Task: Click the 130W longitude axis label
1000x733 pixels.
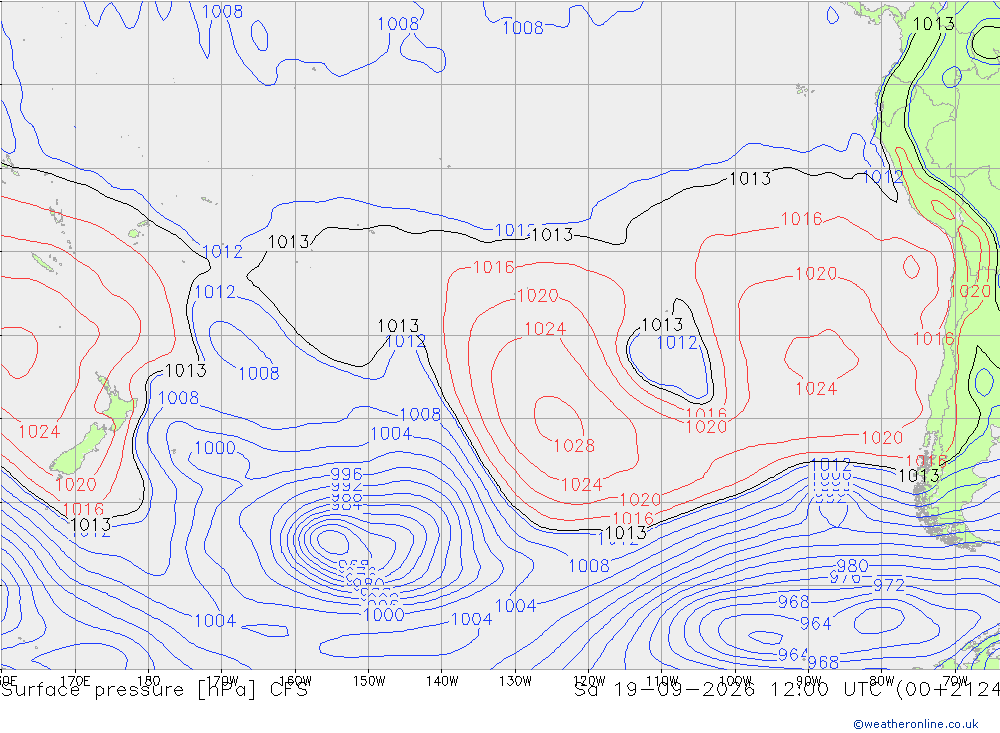Action: click(x=515, y=681)
